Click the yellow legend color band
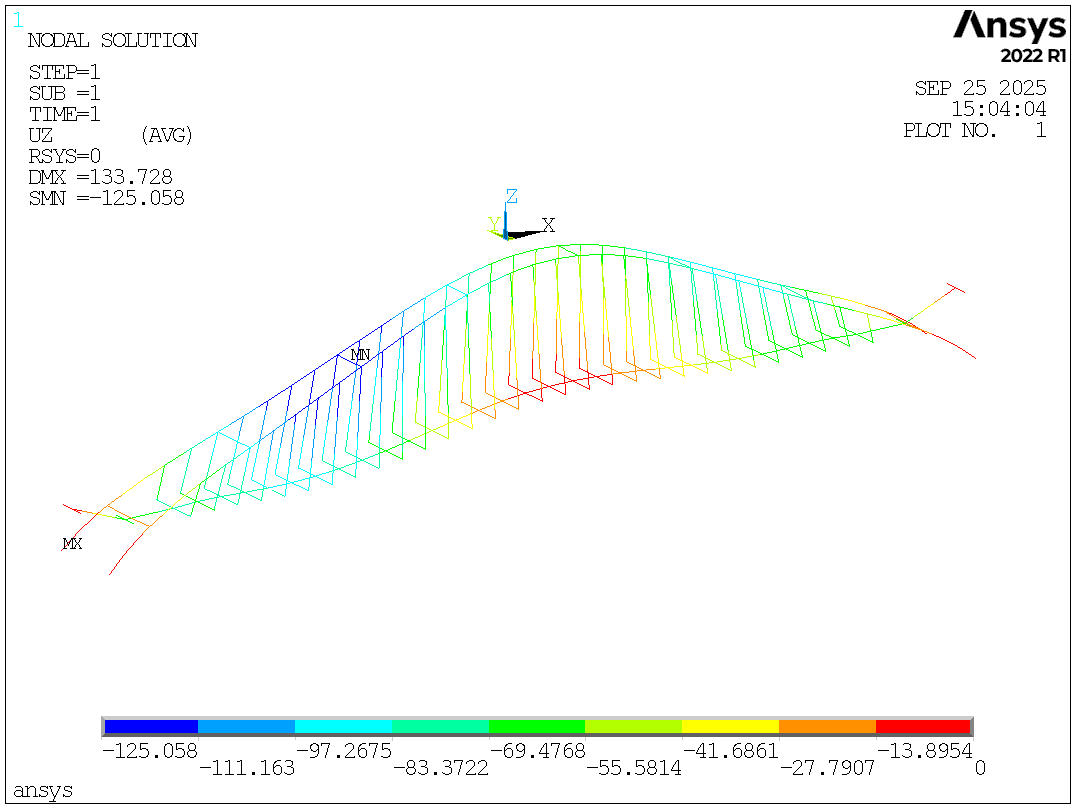The width and height of the screenshot is (1077, 810). pos(730,726)
